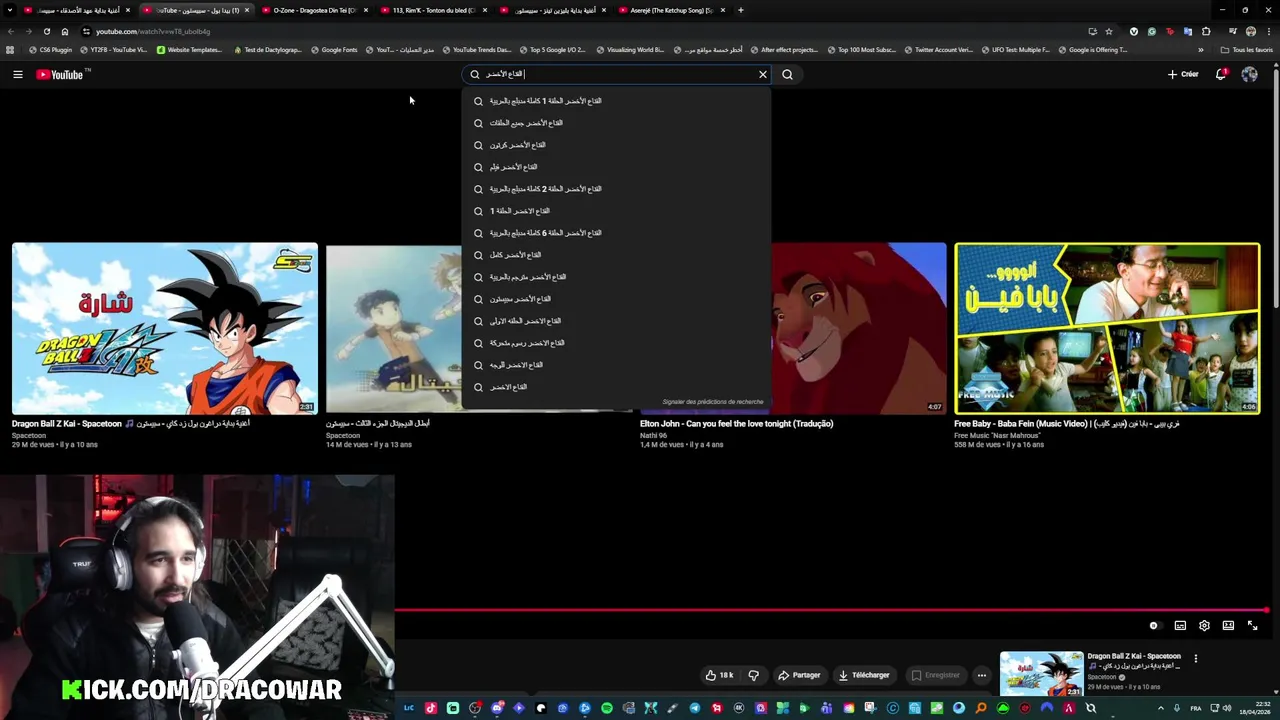Clear the search box with X
This screenshot has width=1280, height=720.
(x=763, y=74)
